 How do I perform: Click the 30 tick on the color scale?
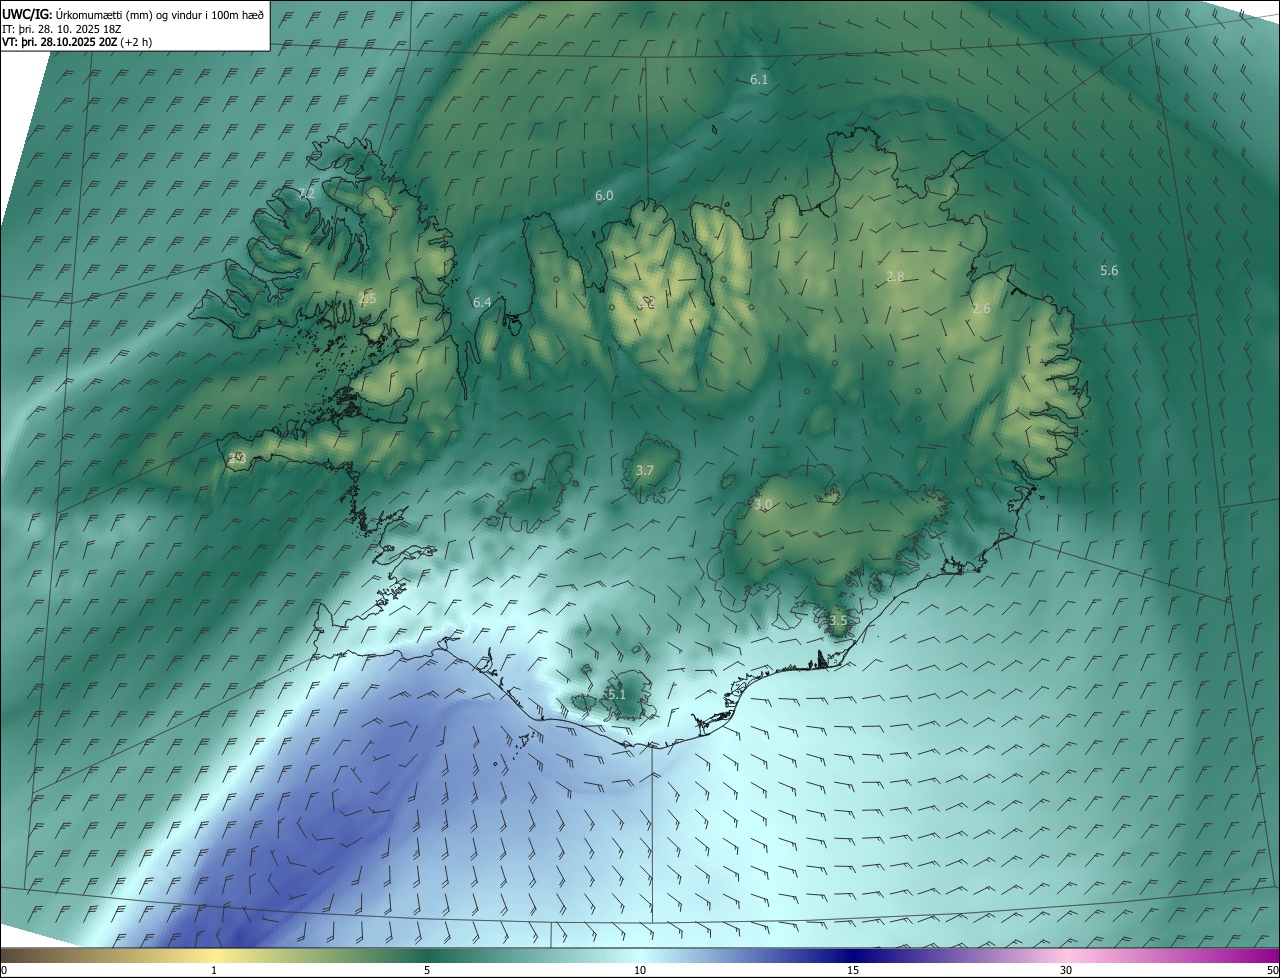[1066, 970]
